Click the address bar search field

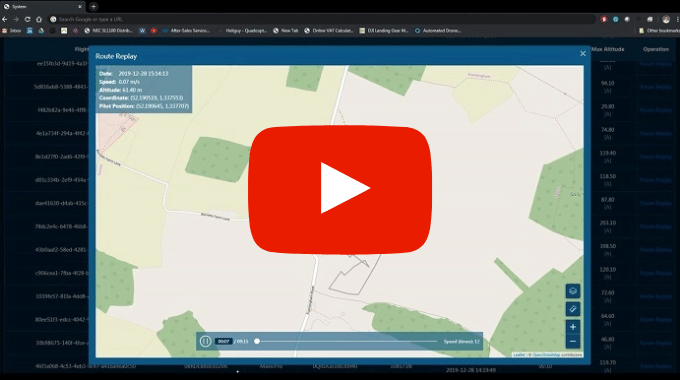[x=321, y=19]
